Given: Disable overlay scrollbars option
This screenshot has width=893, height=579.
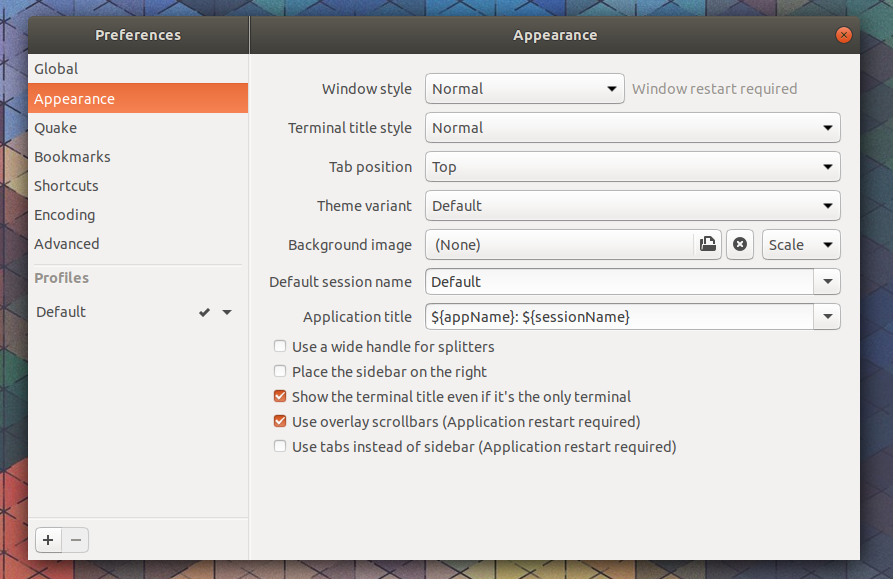Looking at the screenshot, I should click(x=280, y=421).
